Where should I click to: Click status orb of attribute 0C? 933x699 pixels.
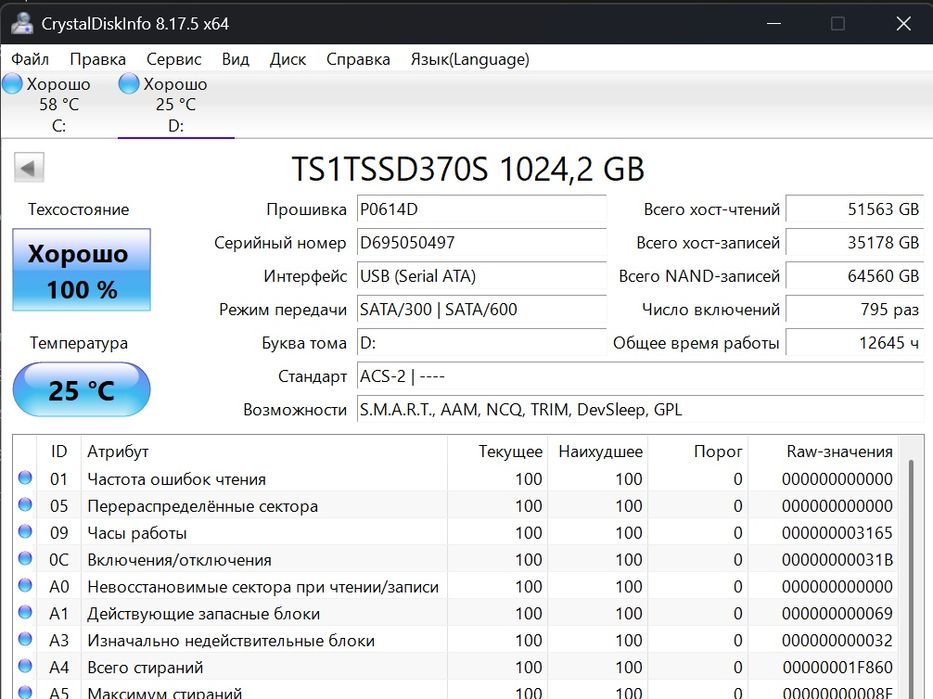pos(25,557)
